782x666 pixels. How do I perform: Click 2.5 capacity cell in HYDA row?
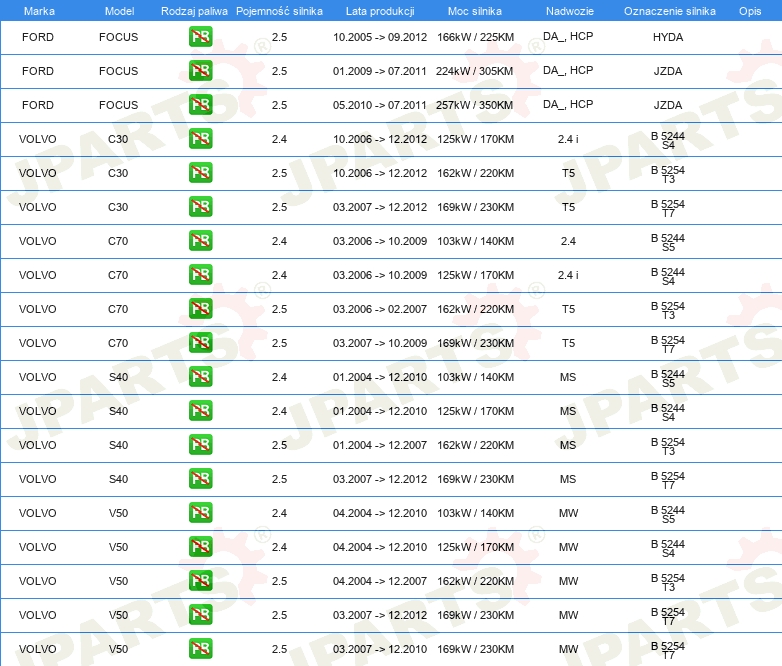(x=279, y=37)
